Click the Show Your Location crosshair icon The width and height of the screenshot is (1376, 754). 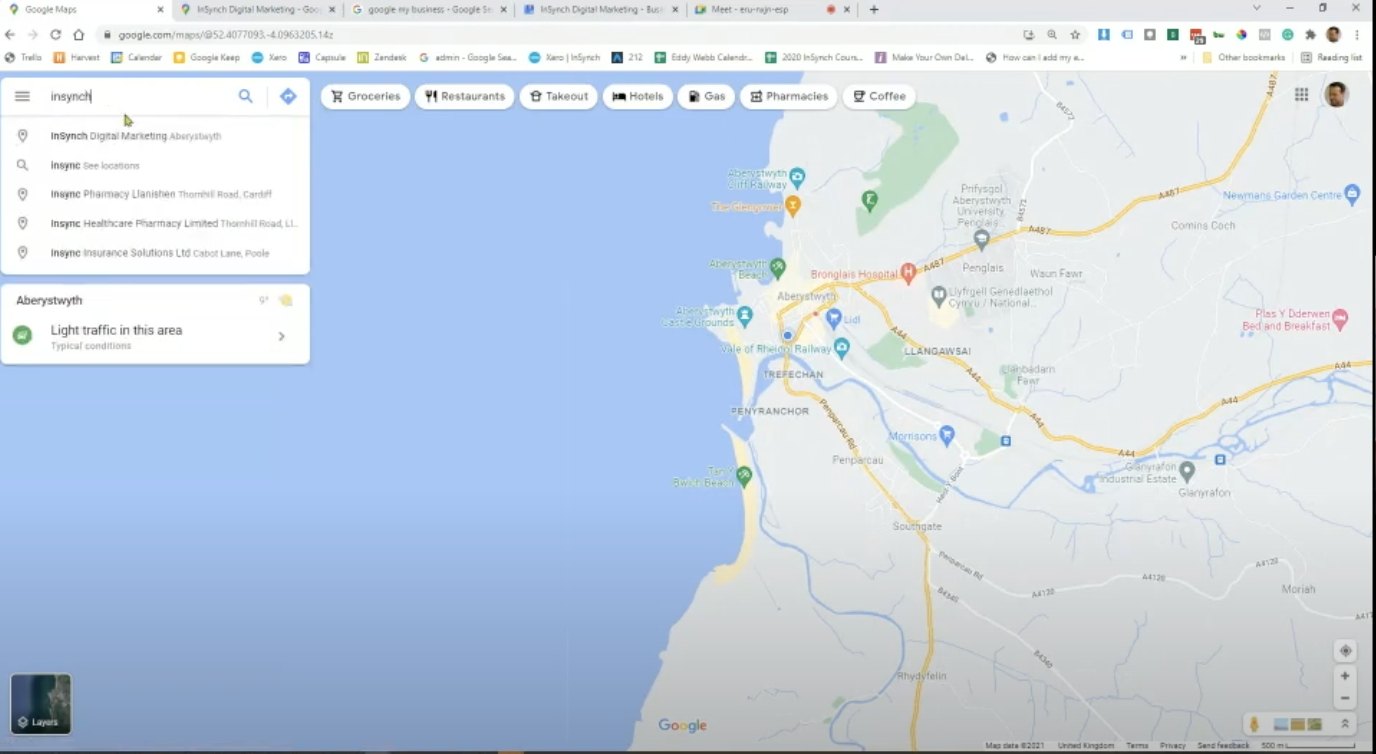click(x=1345, y=650)
